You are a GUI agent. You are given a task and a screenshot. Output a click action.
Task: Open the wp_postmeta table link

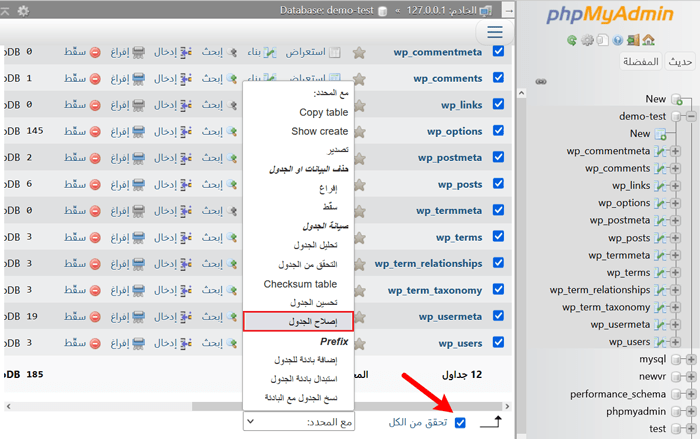click(450, 158)
